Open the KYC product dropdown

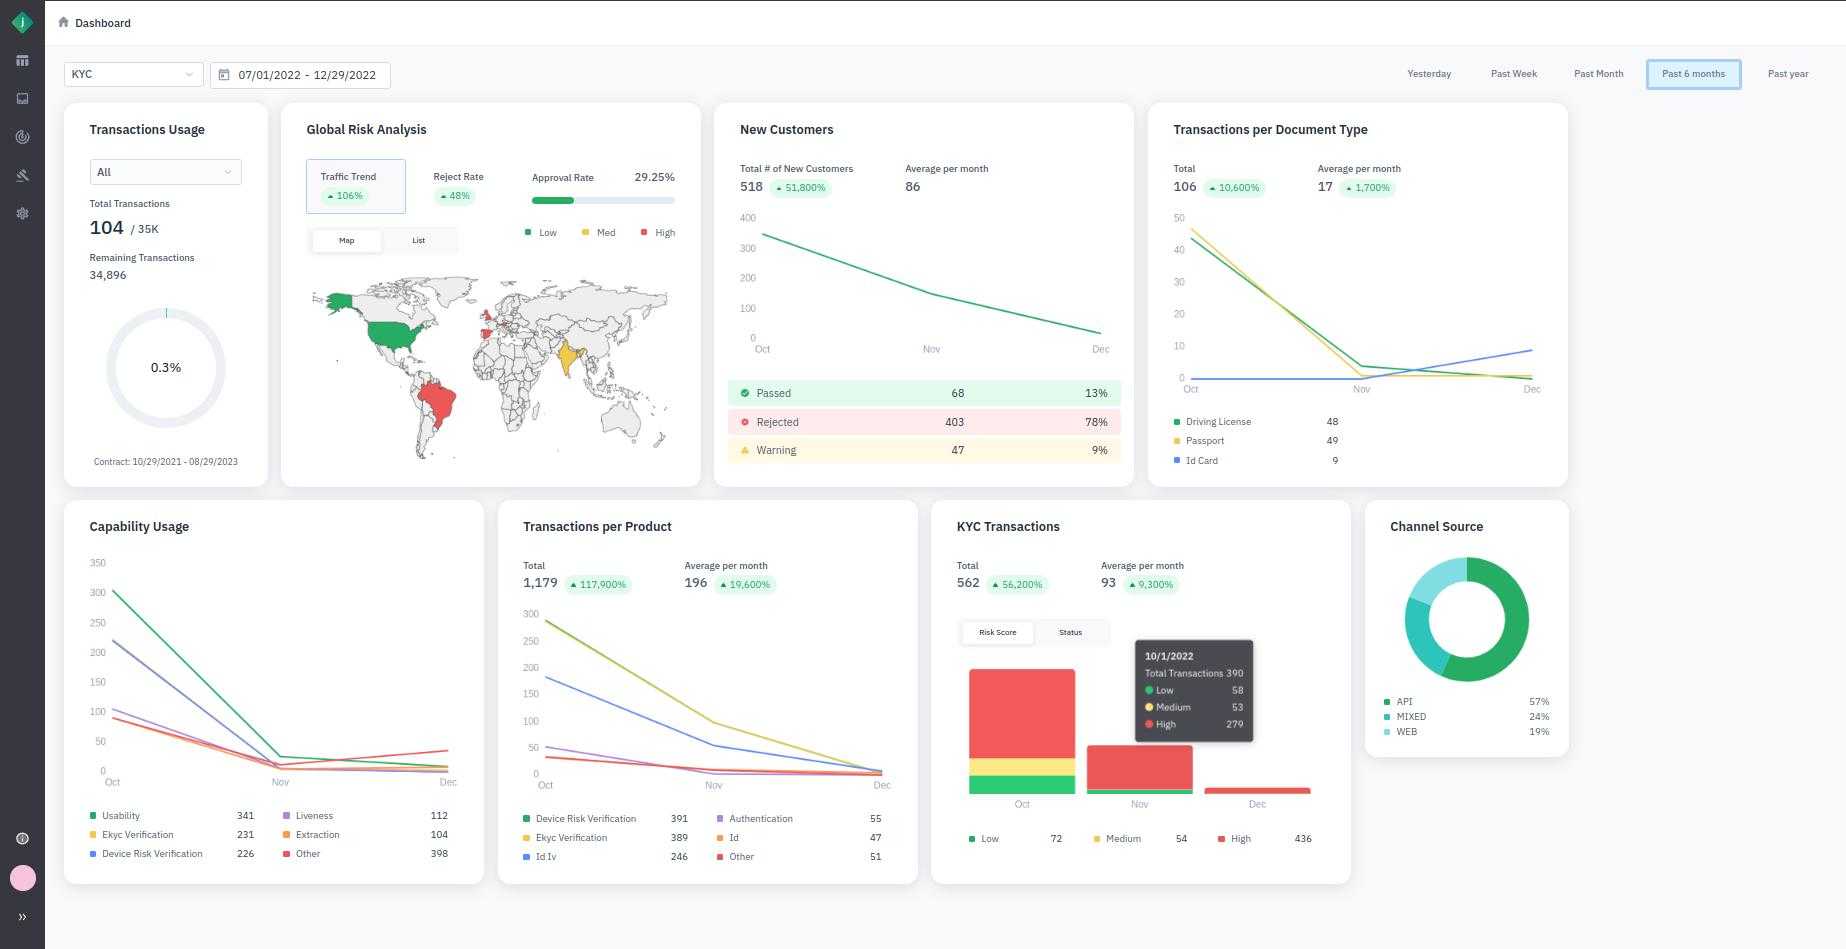pos(133,75)
